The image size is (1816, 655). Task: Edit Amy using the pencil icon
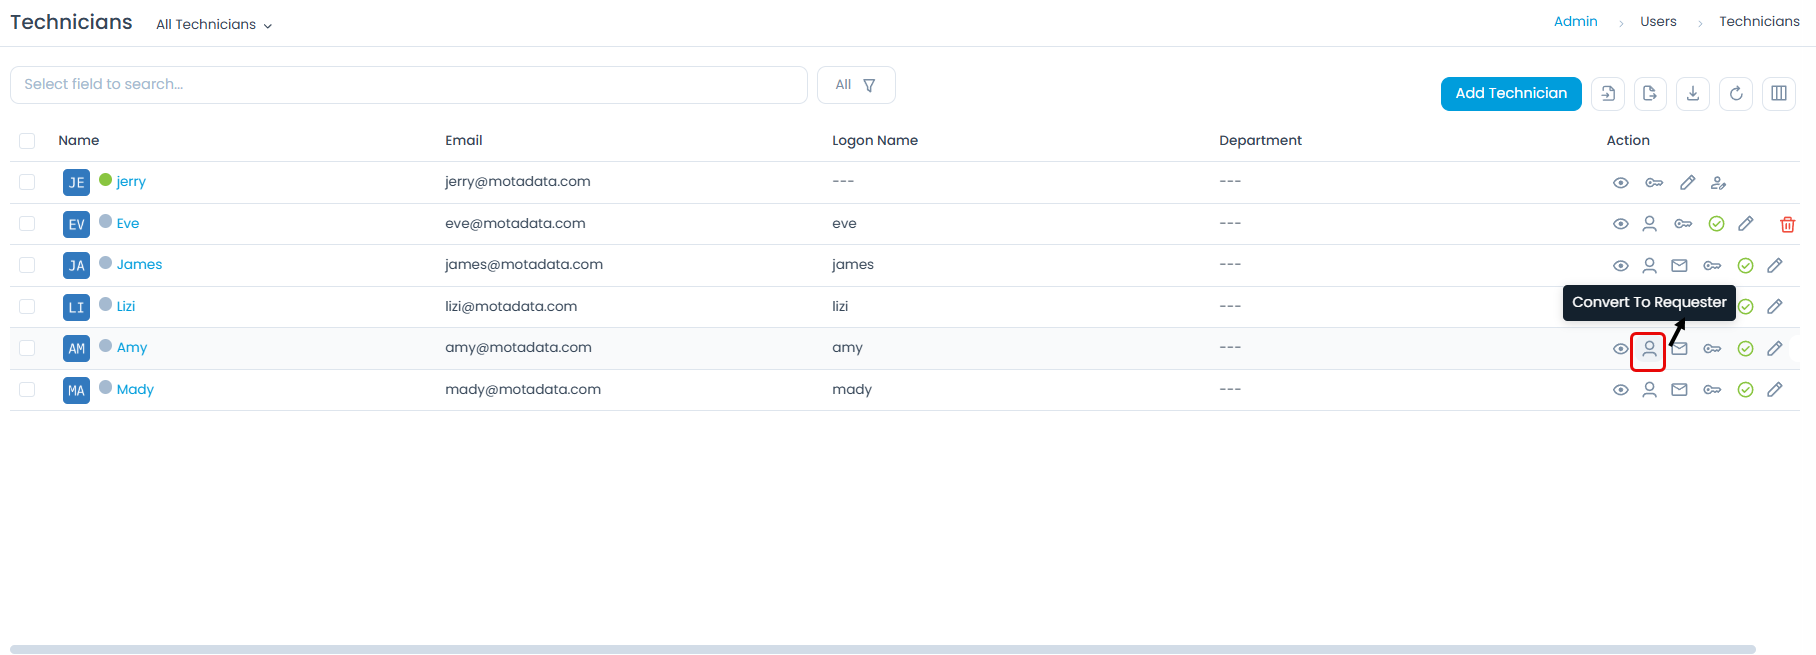click(x=1775, y=349)
